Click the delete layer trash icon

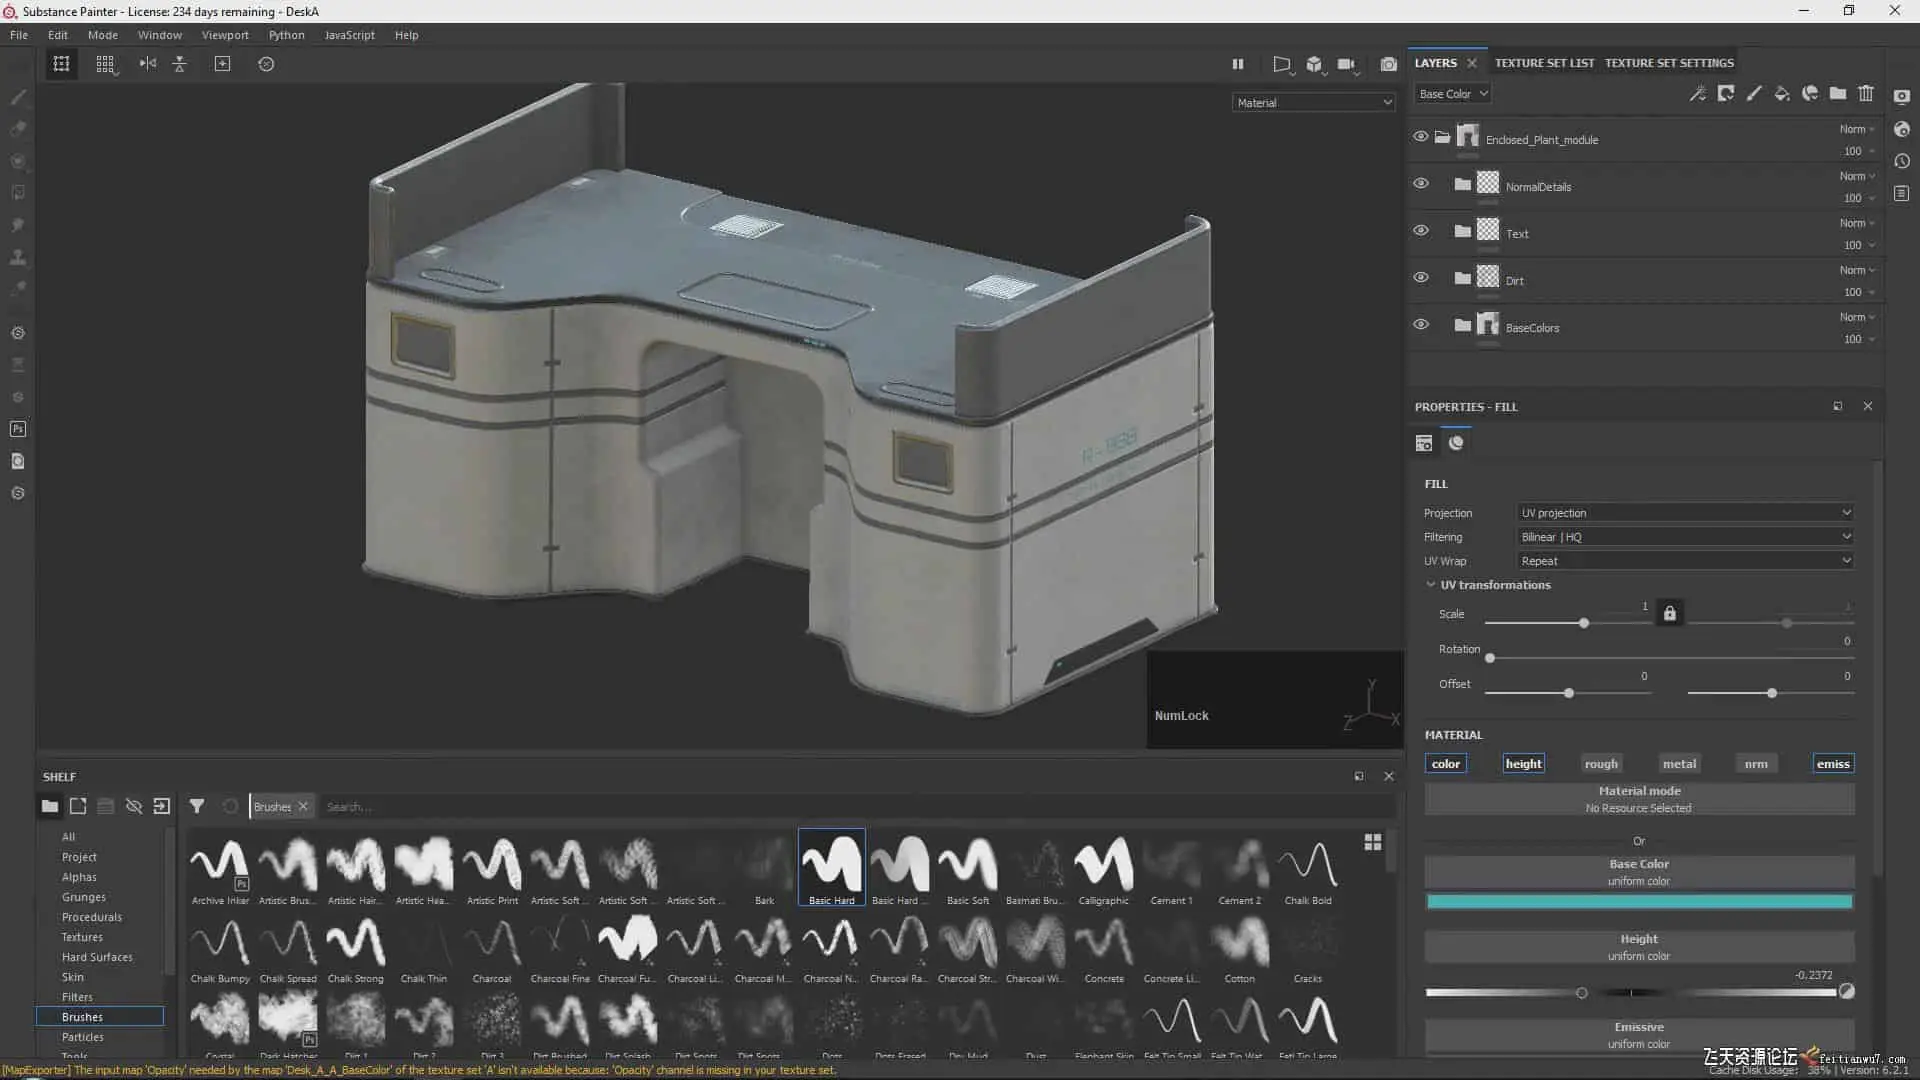(1866, 93)
